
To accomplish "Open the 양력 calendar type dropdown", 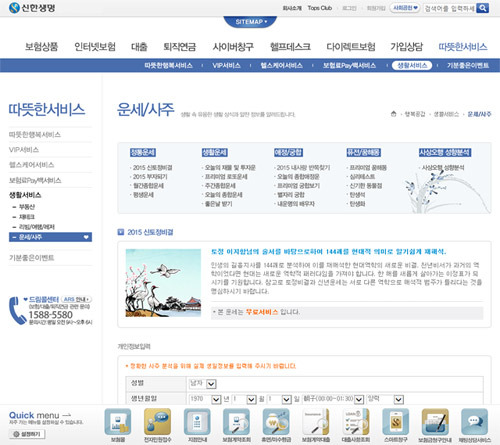I will click(385, 399).
